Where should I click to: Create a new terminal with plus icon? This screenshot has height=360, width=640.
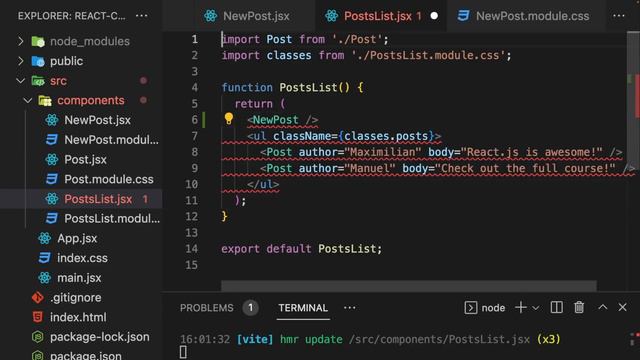pos(521,307)
